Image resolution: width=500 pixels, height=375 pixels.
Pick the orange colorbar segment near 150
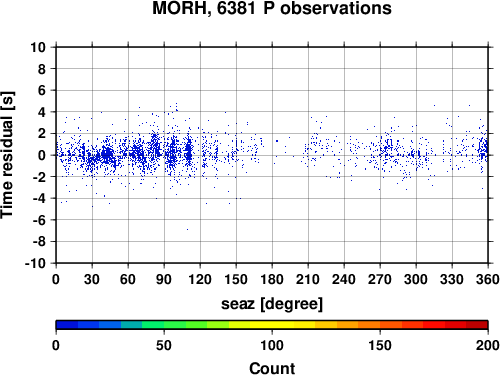point(380,325)
